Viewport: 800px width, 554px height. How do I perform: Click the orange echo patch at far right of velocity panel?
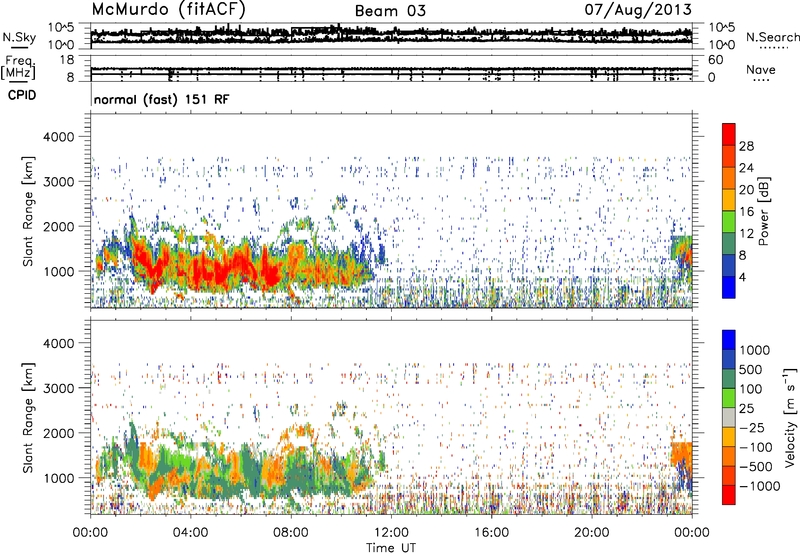681,456
